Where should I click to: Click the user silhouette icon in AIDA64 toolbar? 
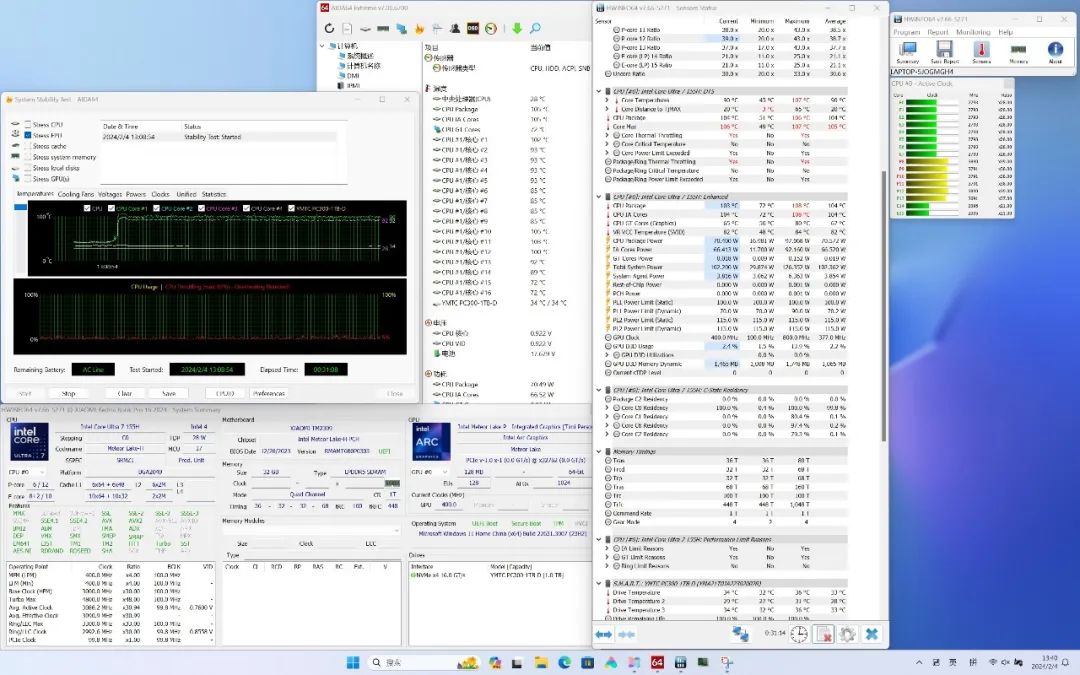[455, 28]
